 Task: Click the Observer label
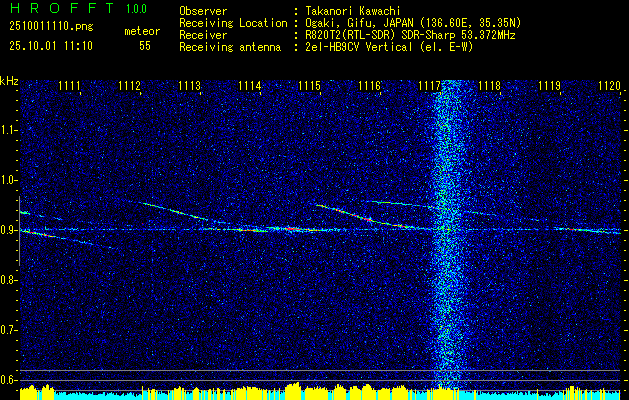point(203,11)
